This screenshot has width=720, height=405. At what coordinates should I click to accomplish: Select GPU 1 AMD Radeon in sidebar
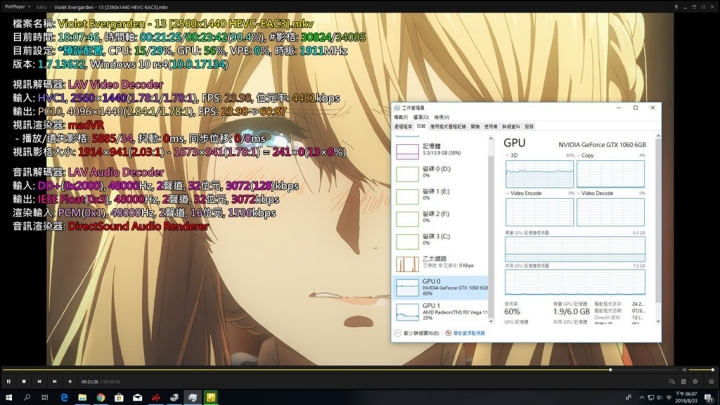[x=440, y=312]
